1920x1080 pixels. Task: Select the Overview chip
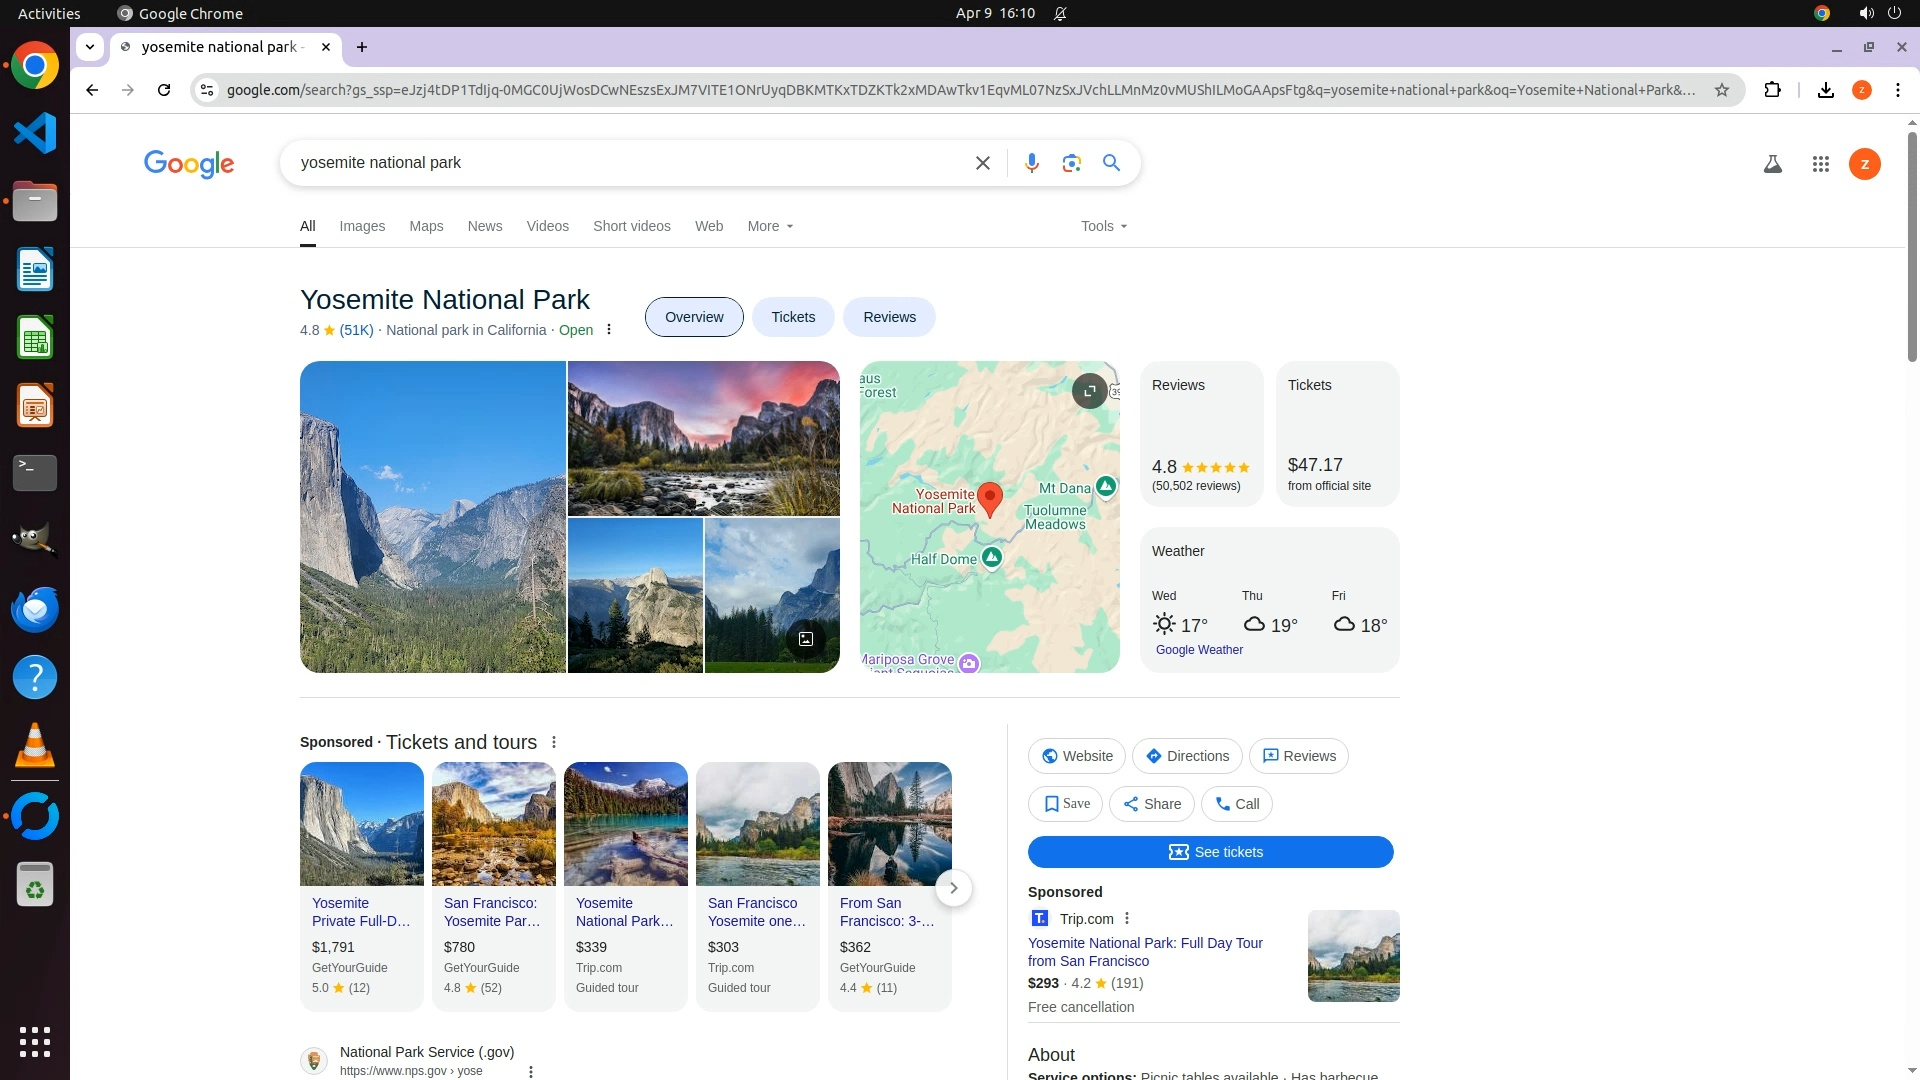pyautogui.click(x=693, y=317)
